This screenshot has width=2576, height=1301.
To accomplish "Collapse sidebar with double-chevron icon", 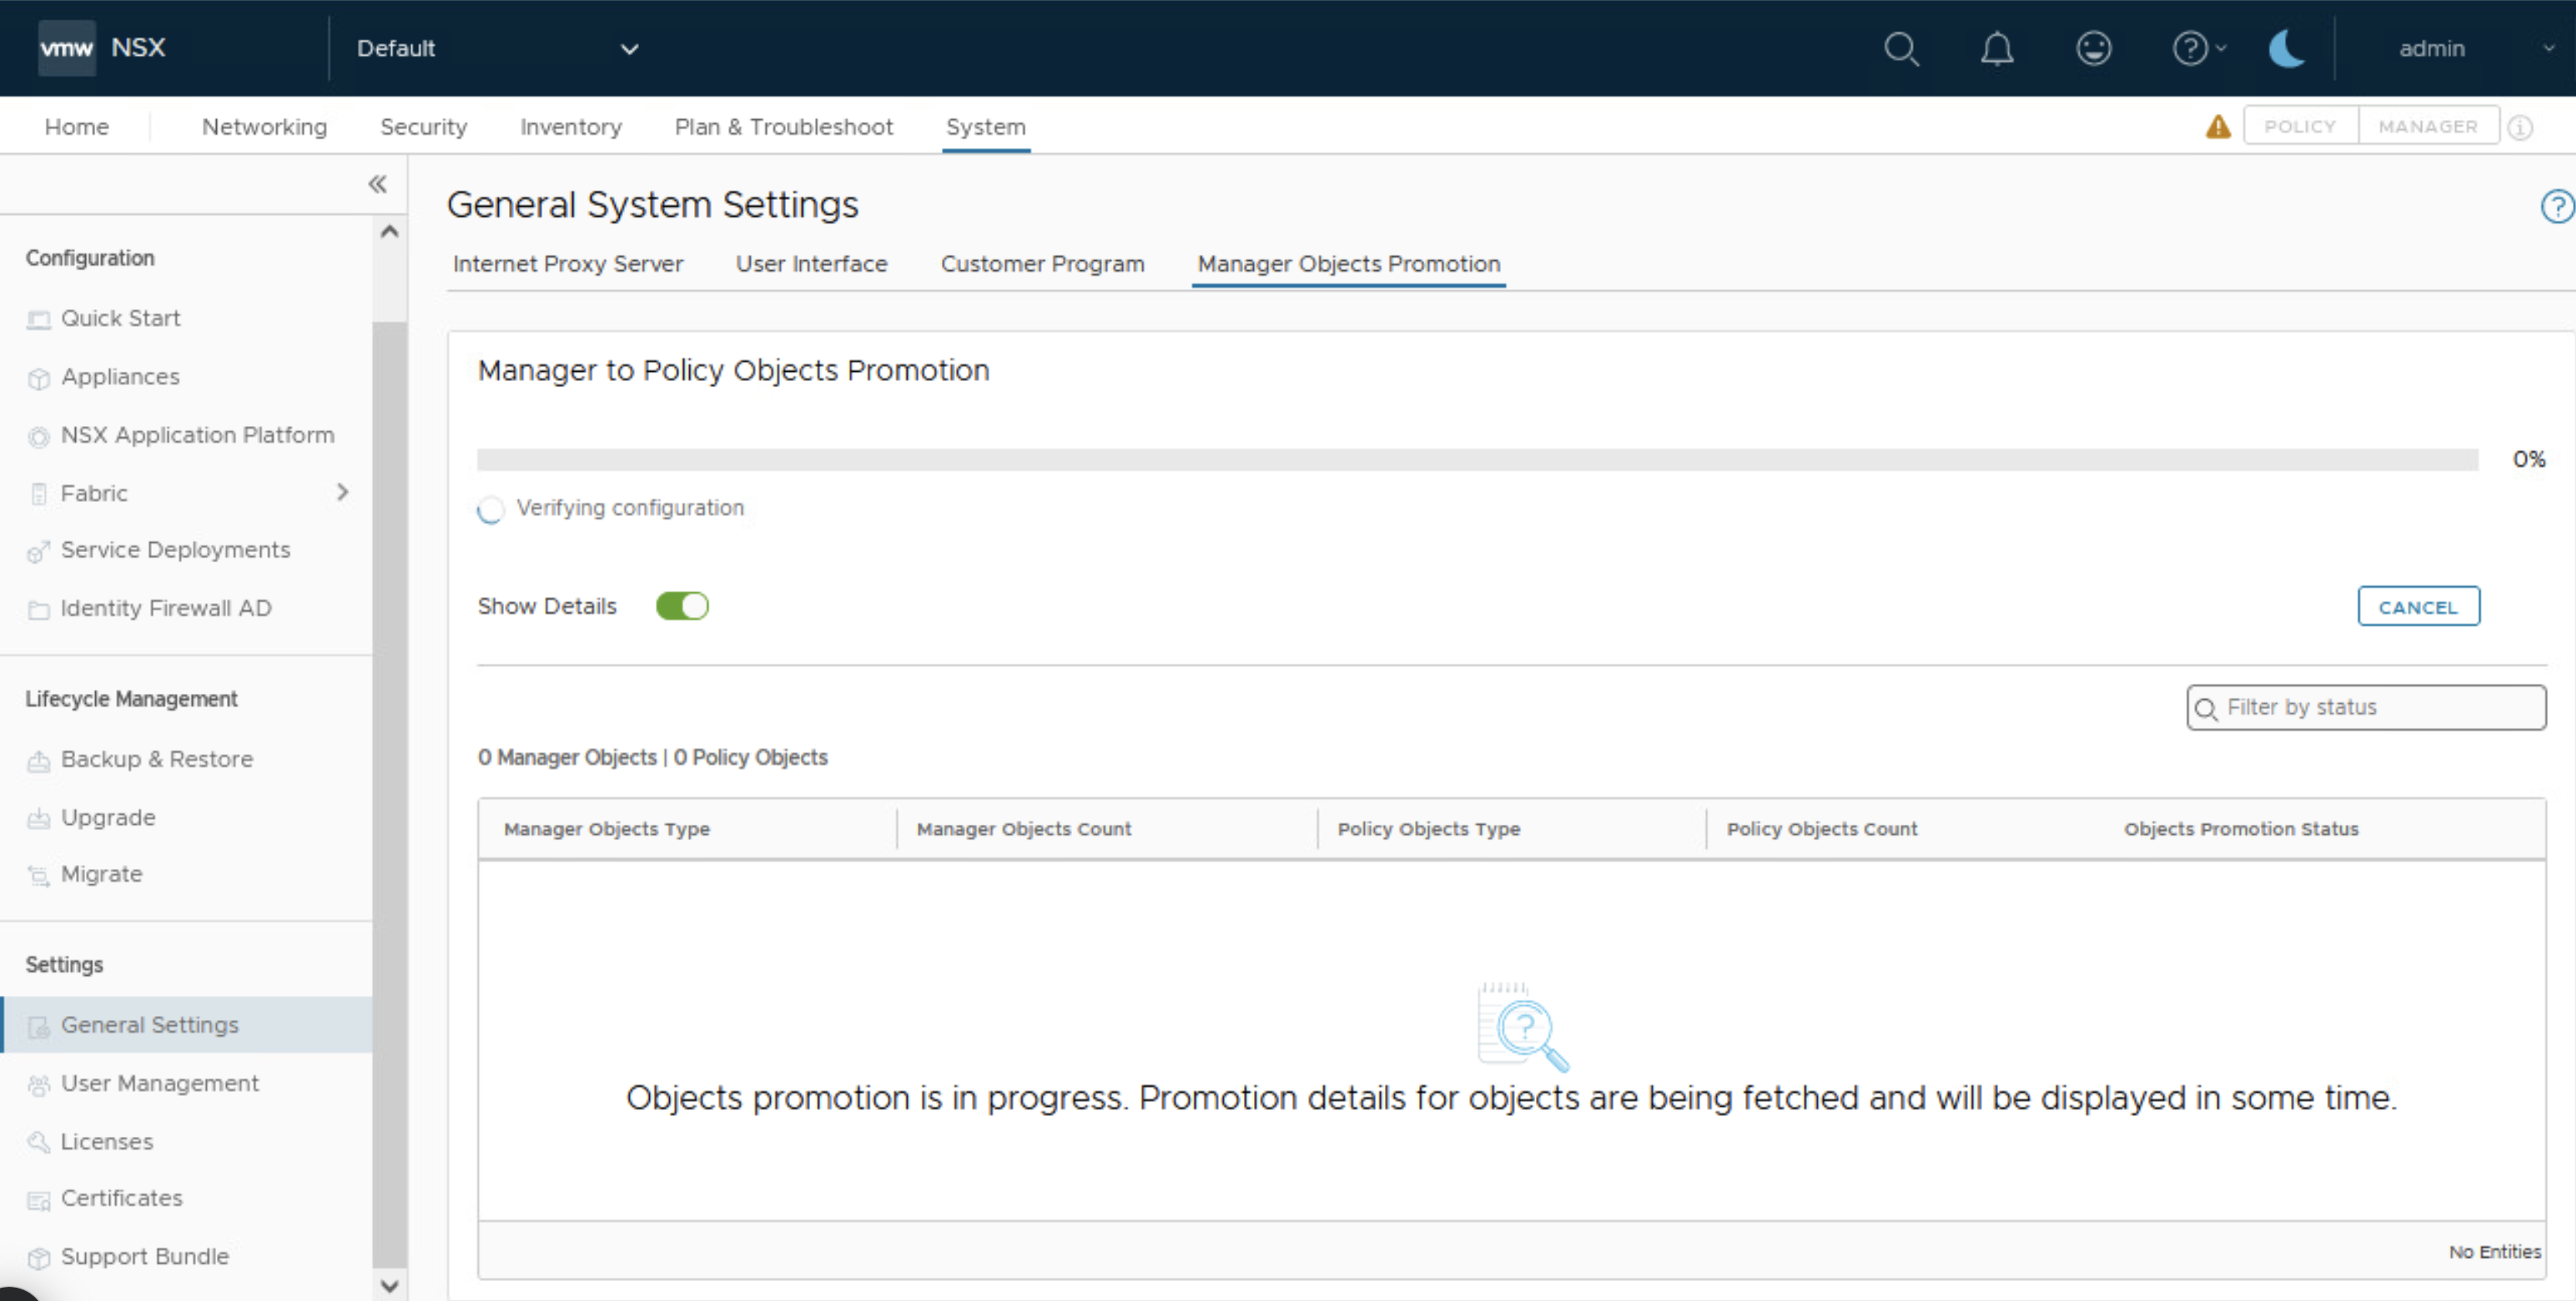I will tap(377, 184).
